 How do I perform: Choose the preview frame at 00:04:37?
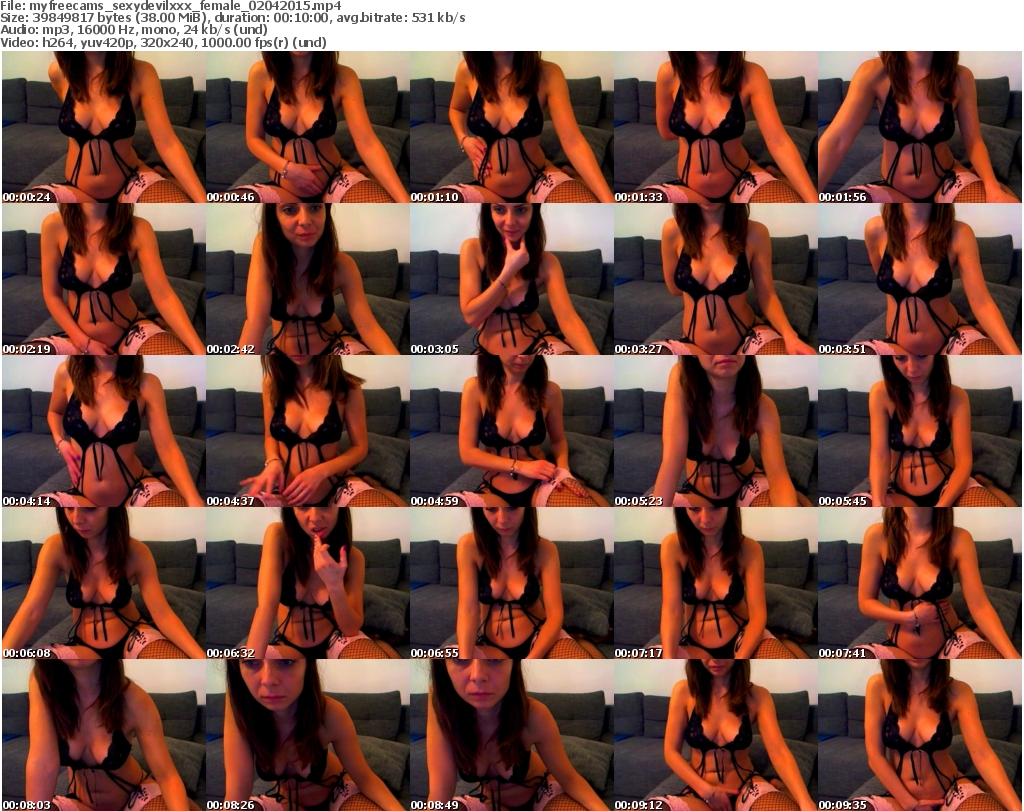[x=308, y=432]
